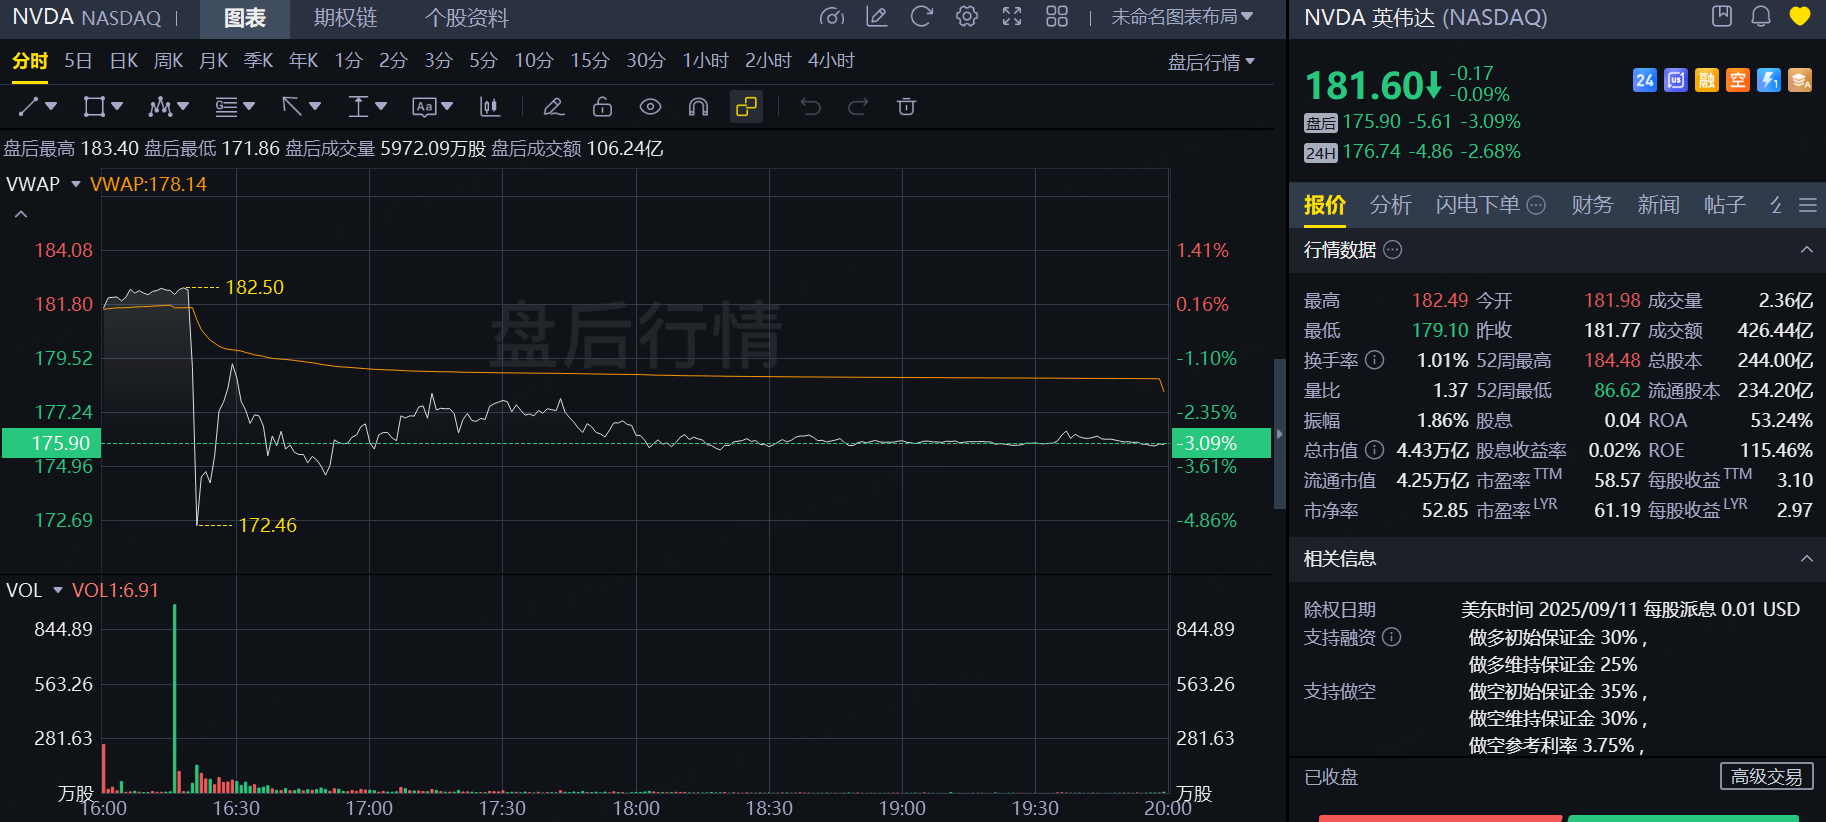The width and height of the screenshot is (1826, 822).
Task: Enter fullscreen chart mode
Action: click(1012, 17)
